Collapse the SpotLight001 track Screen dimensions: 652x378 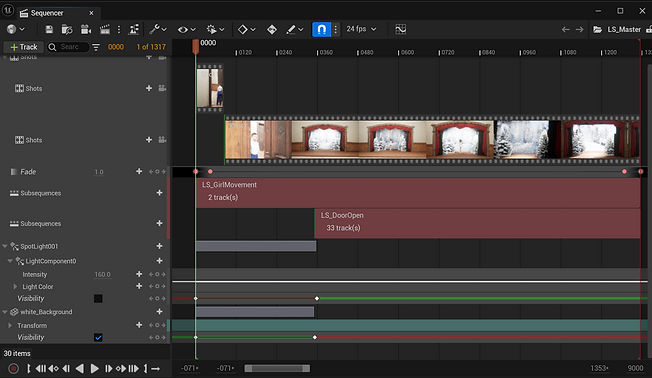(5, 246)
